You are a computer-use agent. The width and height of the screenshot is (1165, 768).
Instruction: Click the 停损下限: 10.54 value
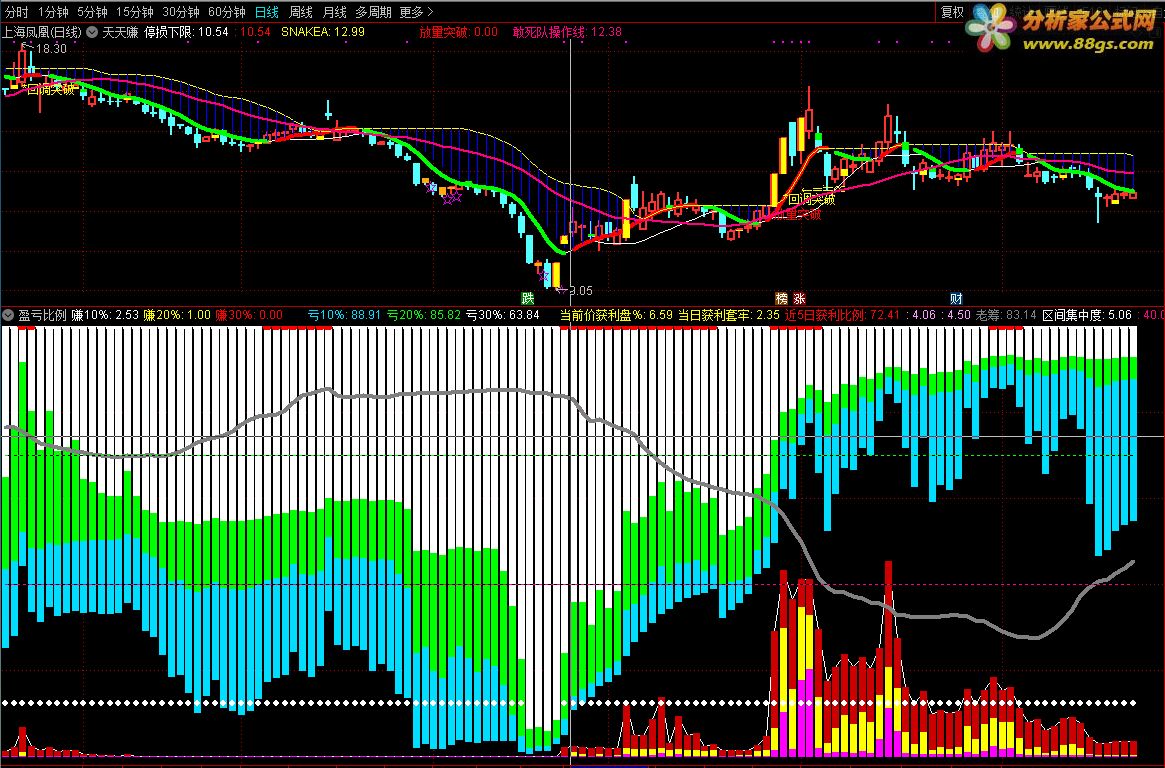click(x=186, y=32)
